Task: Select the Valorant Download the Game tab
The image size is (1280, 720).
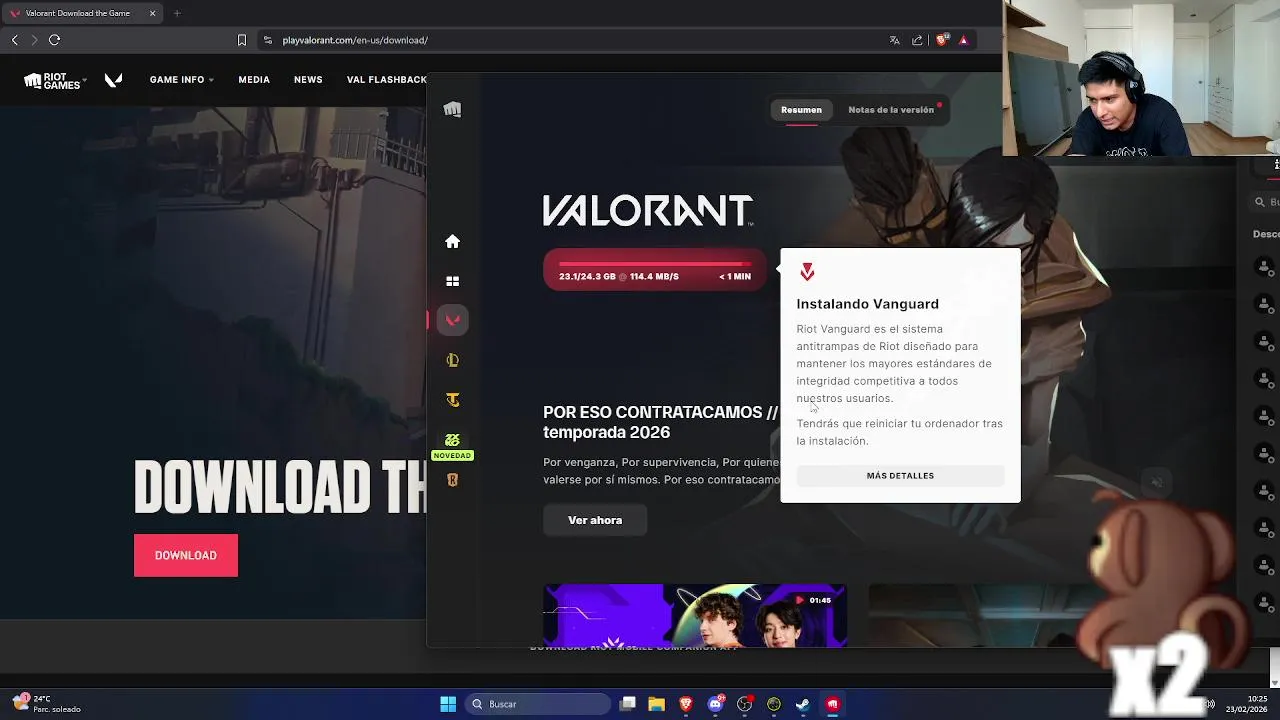Action: (83, 13)
